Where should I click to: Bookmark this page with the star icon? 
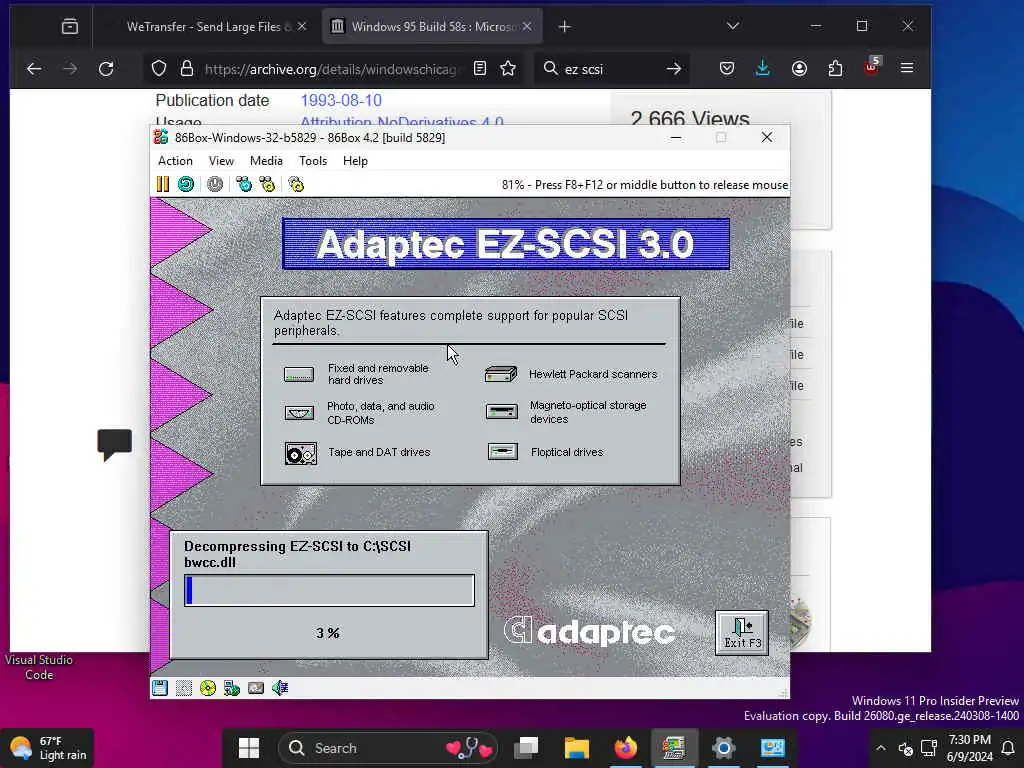tap(508, 69)
